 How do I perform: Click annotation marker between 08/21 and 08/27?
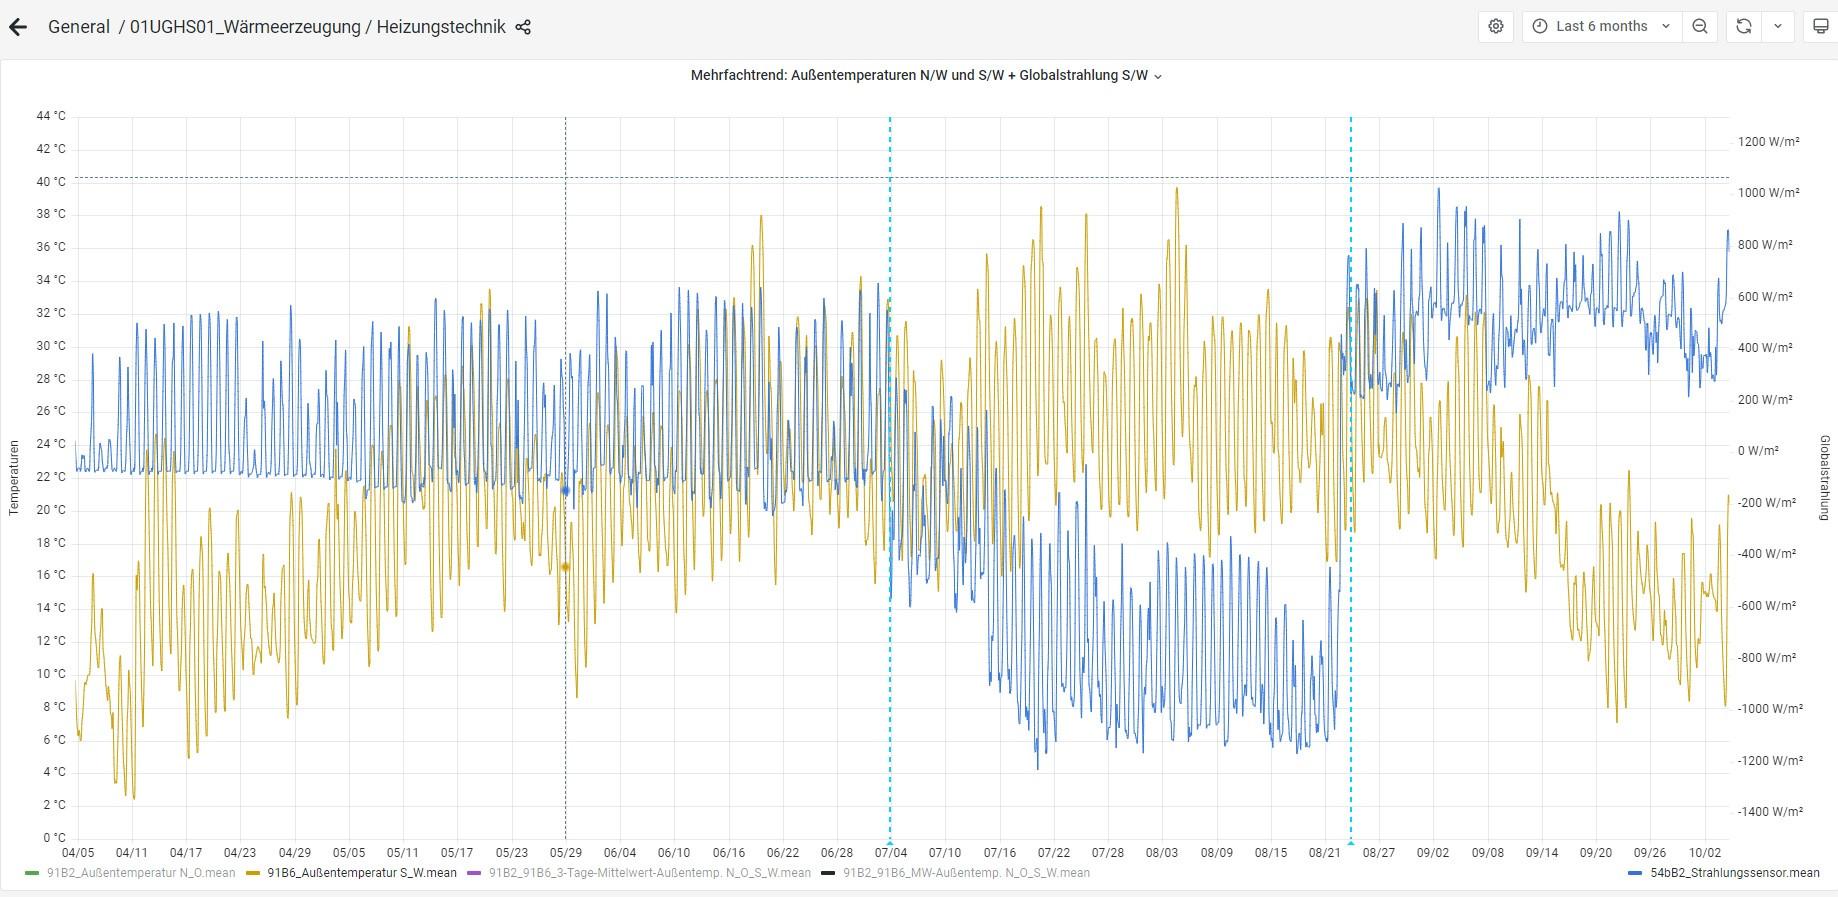click(1351, 842)
